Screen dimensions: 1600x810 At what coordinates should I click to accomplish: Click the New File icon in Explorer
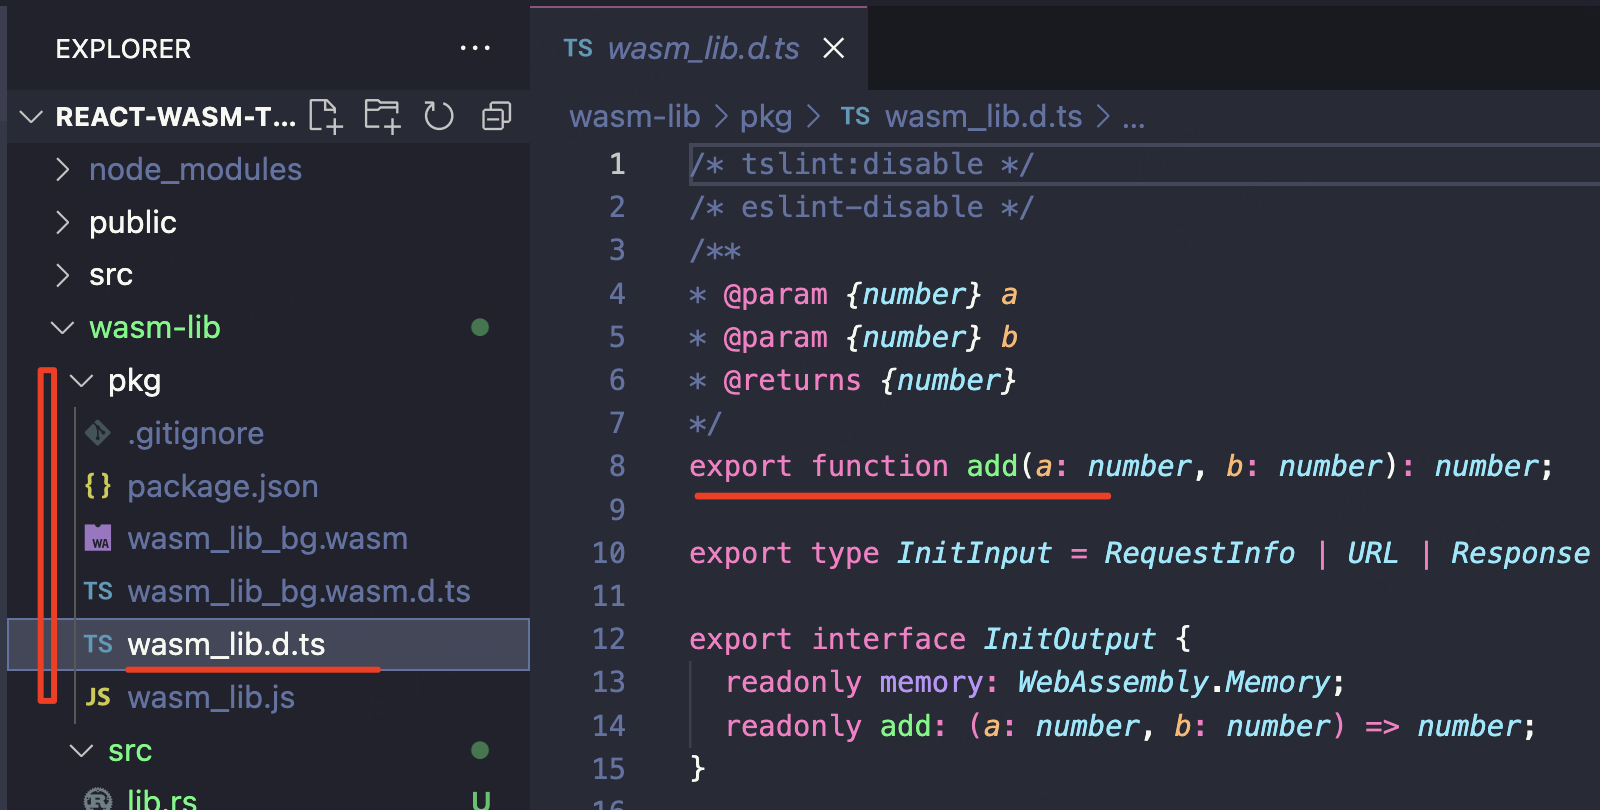pyautogui.click(x=325, y=116)
